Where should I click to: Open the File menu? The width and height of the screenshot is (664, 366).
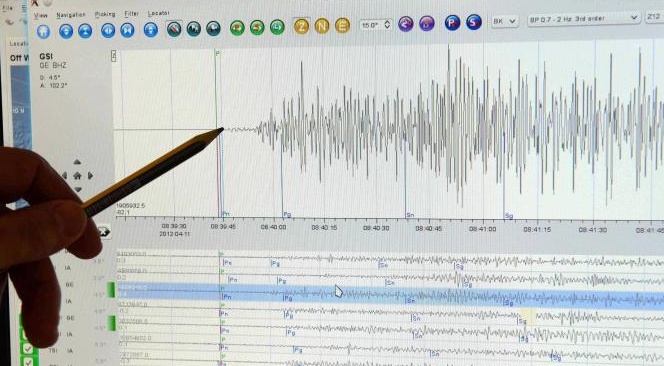(8, 8)
